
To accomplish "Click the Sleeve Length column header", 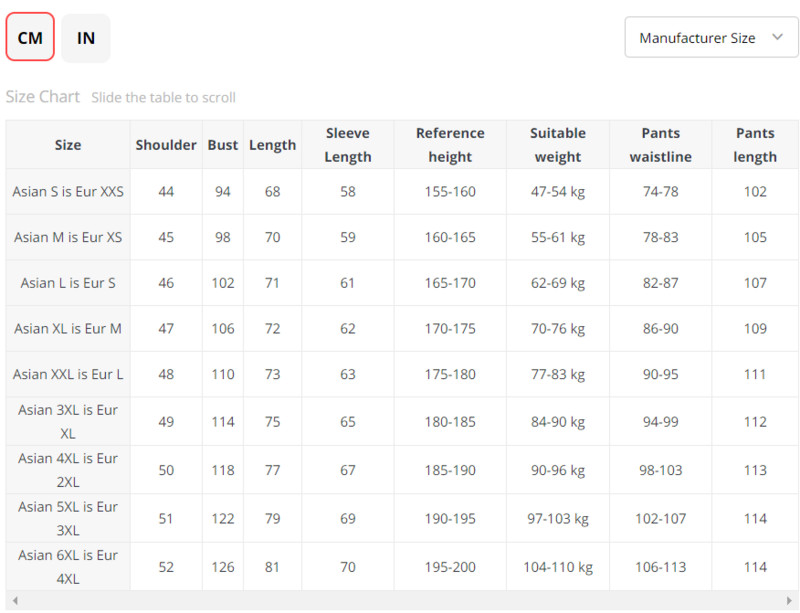I will (348, 145).
